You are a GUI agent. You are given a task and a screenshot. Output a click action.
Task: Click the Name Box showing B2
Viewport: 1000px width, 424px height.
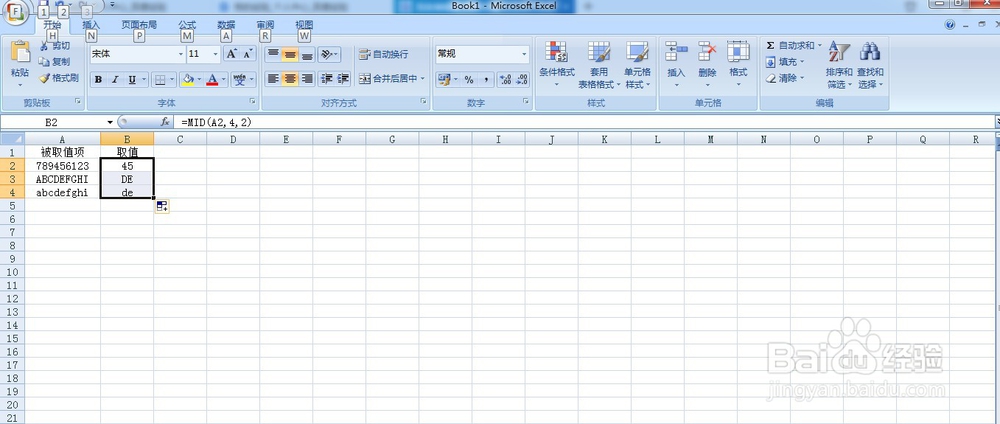pyautogui.click(x=53, y=122)
